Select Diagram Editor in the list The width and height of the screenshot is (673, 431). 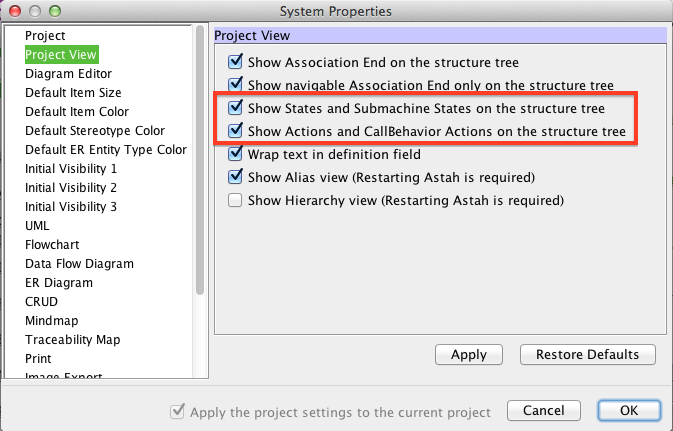click(68, 73)
